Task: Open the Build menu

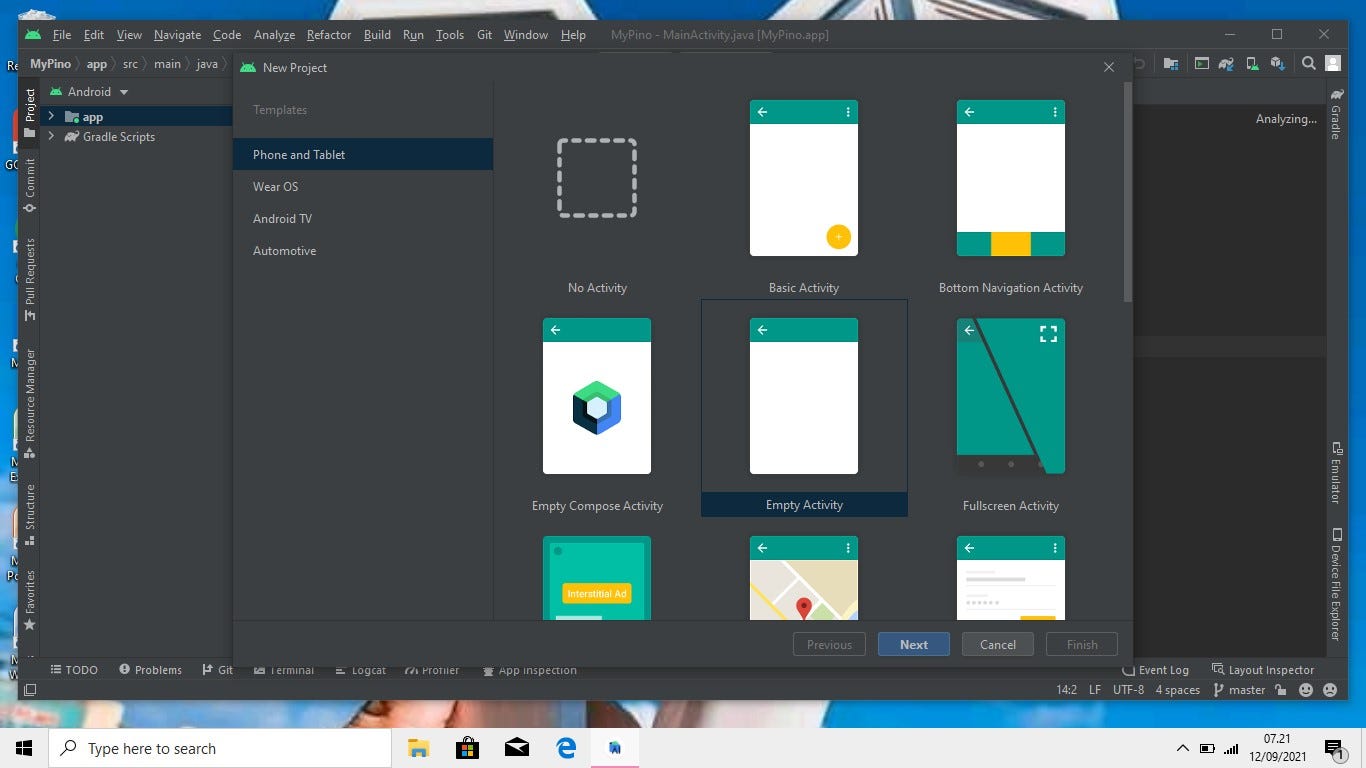Action: pyautogui.click(x=377, y=34)
